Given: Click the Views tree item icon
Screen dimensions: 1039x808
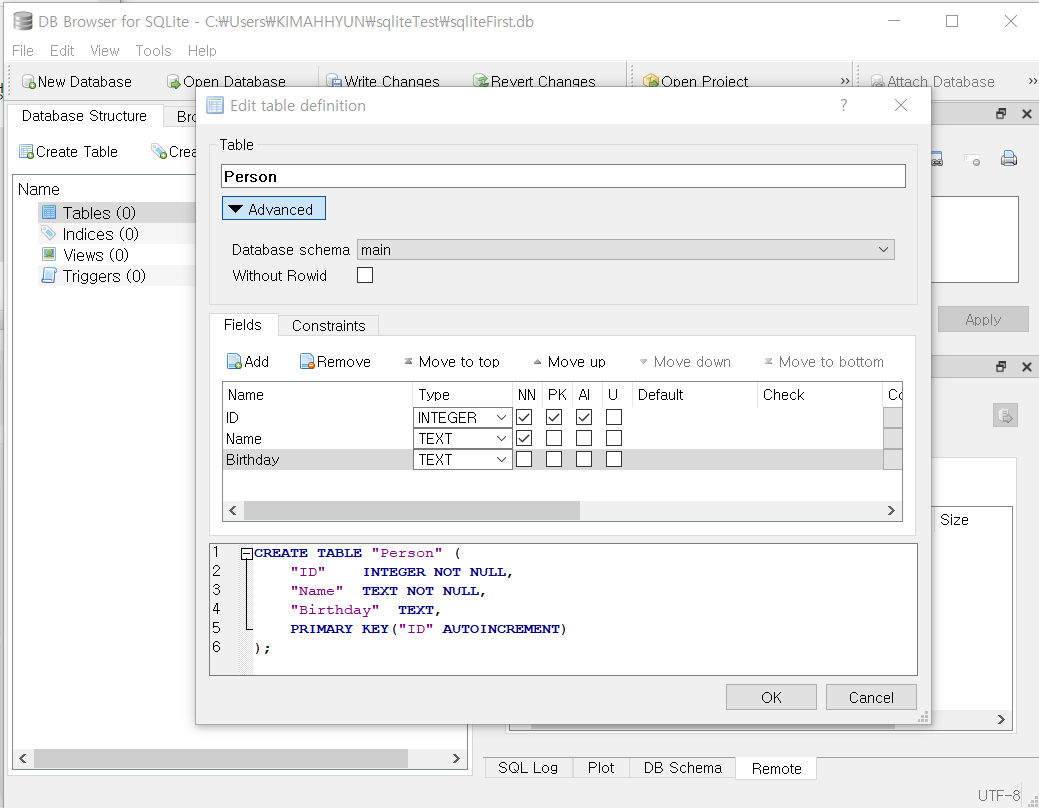Looking at the screenshot, I should click(x=49, y=255).
